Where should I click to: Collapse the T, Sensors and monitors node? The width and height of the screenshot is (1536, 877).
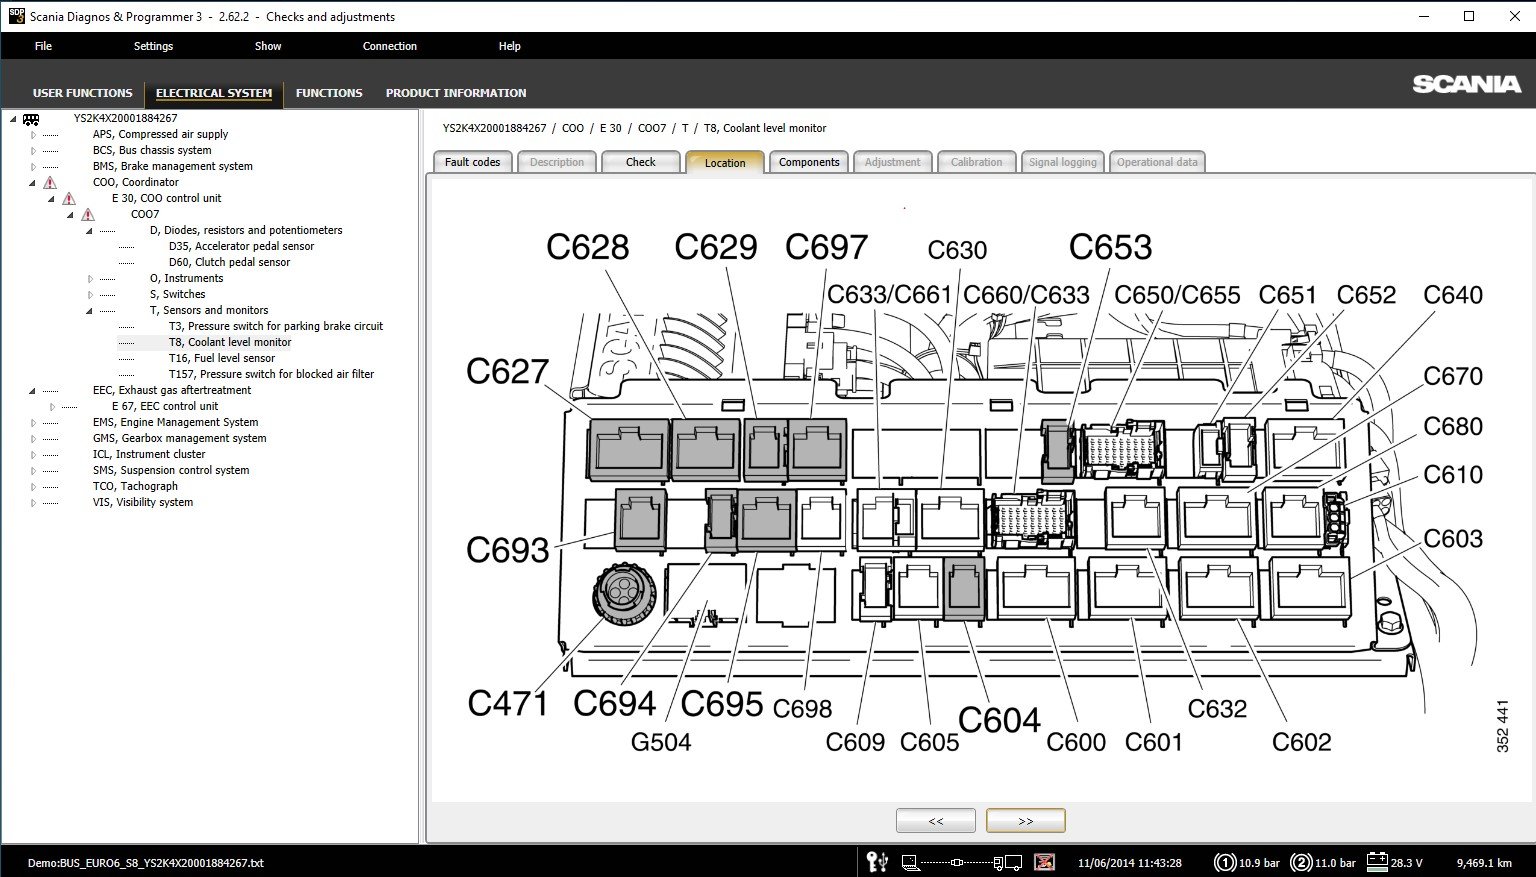click(x=90, y=311)
